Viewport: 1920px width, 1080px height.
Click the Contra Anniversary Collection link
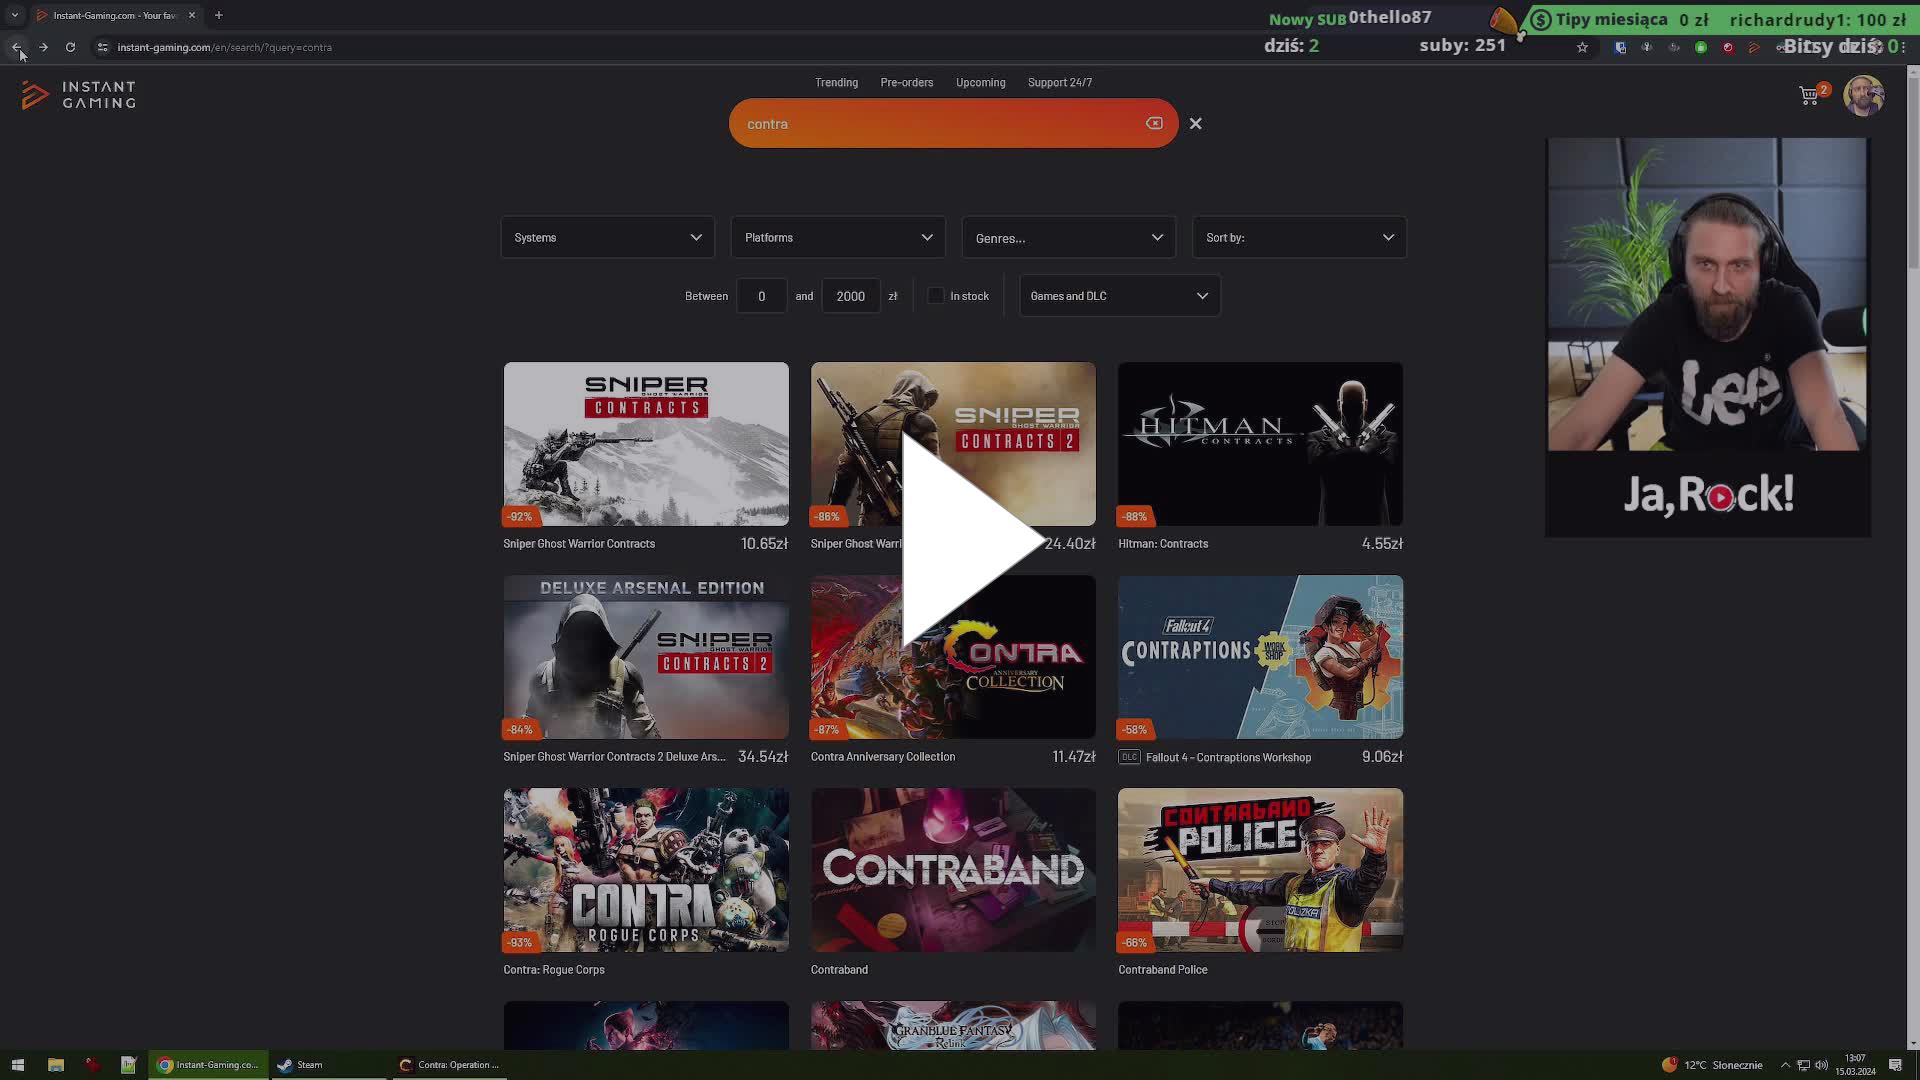click(883, 757)
